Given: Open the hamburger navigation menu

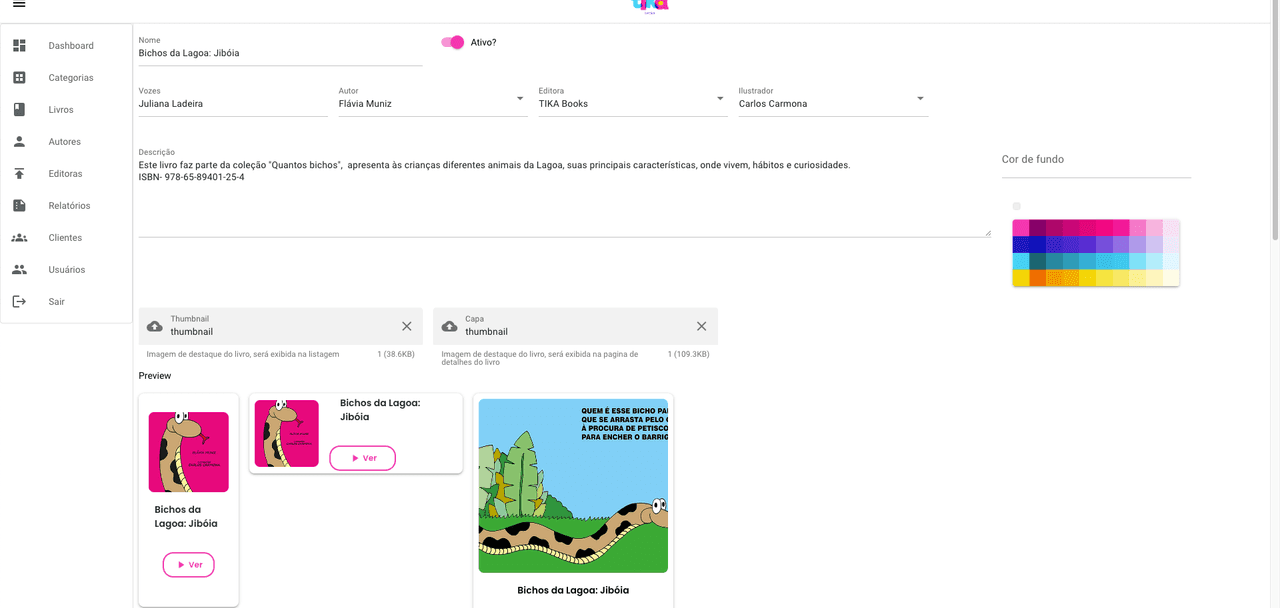Looking at the screenshot, I should point(19,5).
